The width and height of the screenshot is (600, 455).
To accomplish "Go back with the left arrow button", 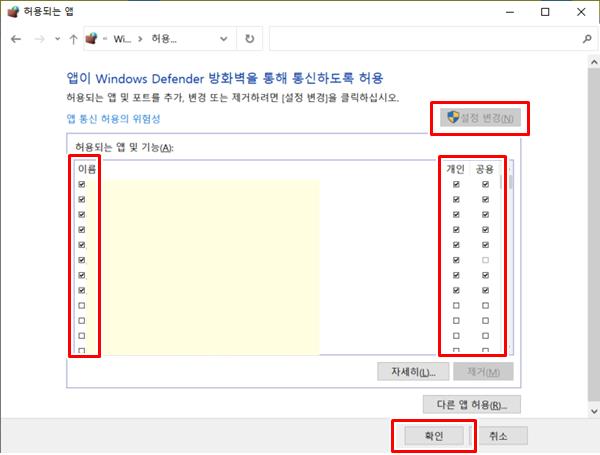I will pyautogui.click(x=16, y=39).
